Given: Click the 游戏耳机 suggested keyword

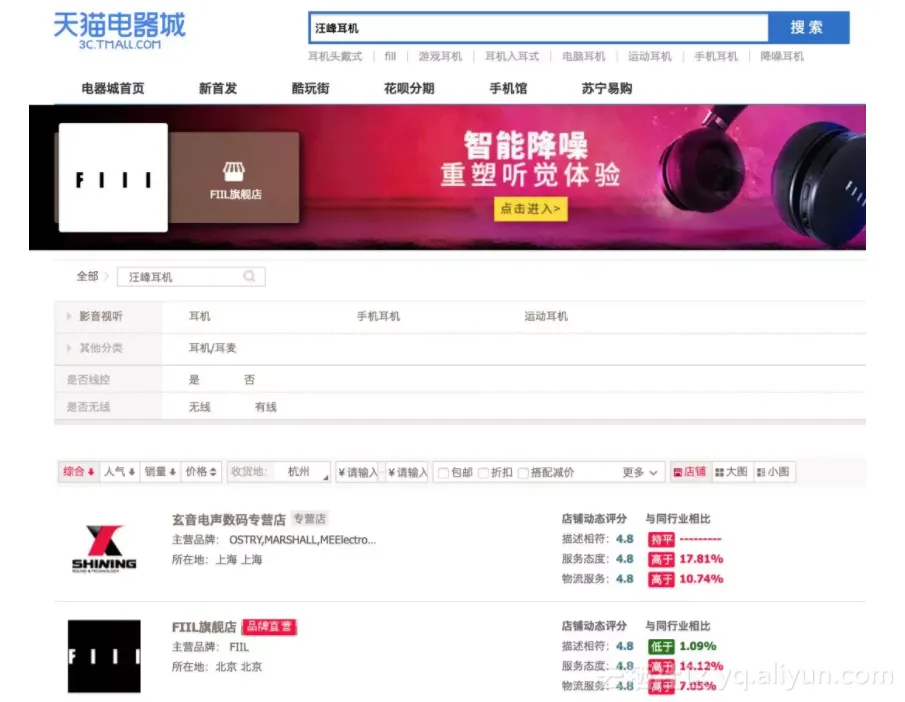Looking at the screenshot, I should coord(440,56).
